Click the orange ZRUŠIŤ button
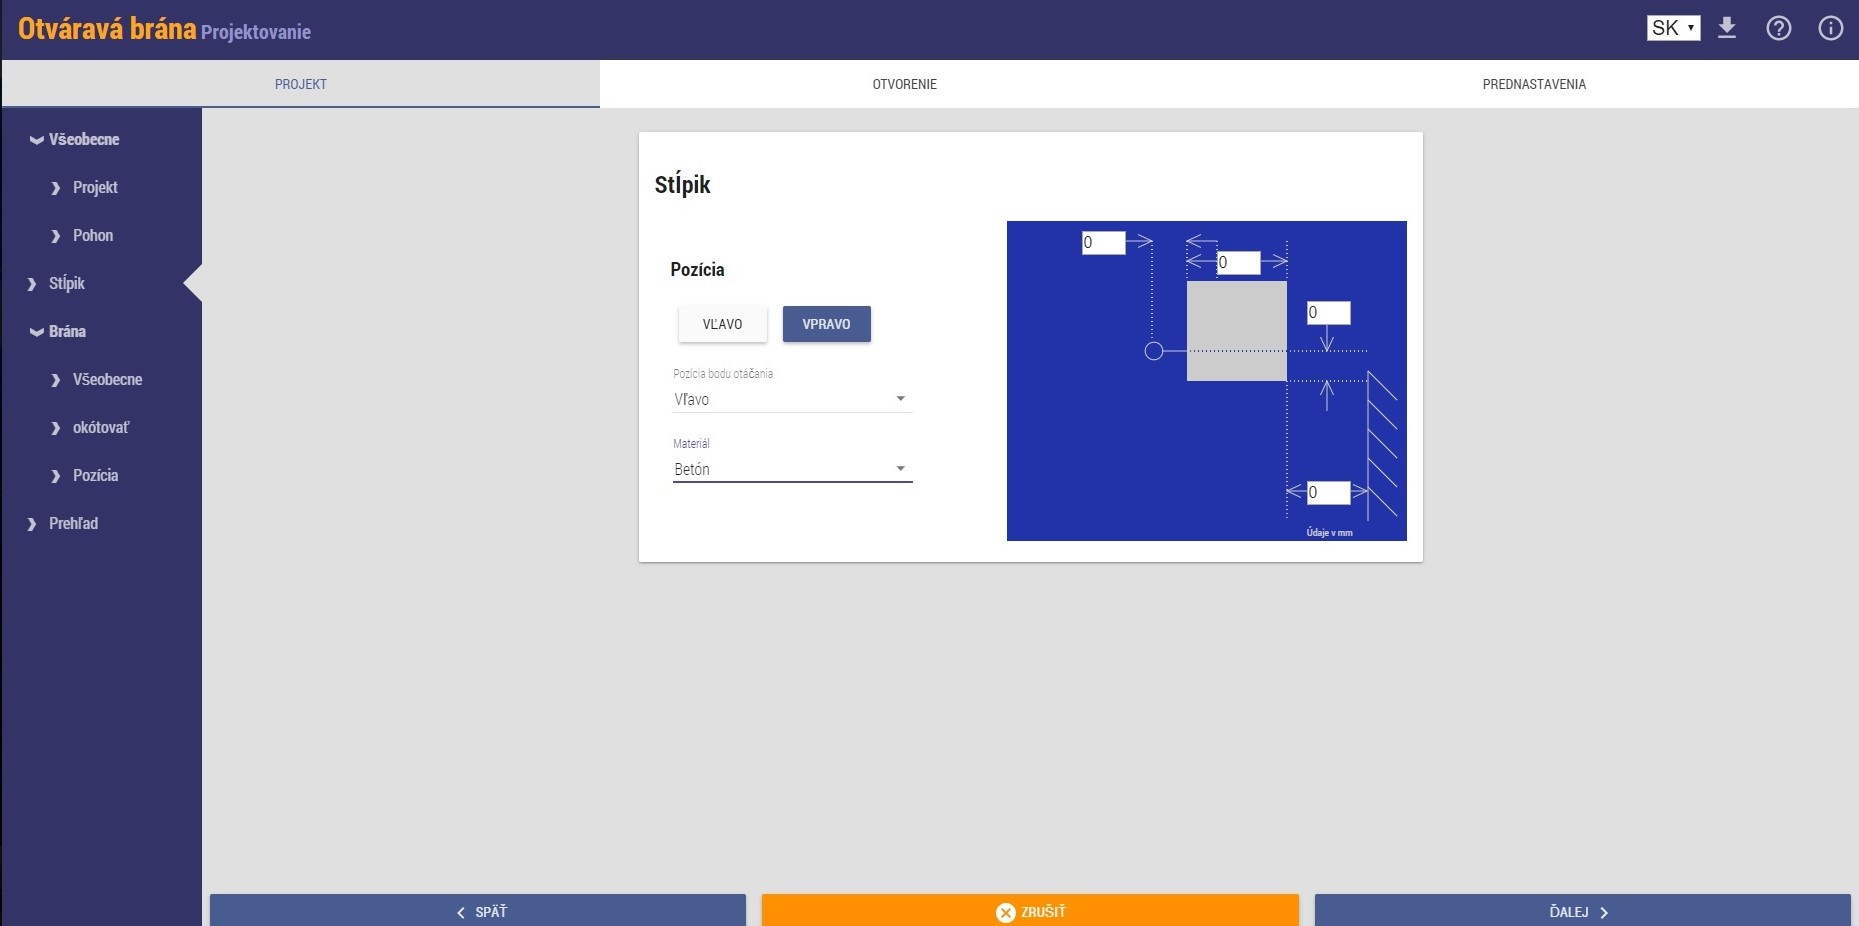Viewport: 1859px width, 926px height. 1030,911
